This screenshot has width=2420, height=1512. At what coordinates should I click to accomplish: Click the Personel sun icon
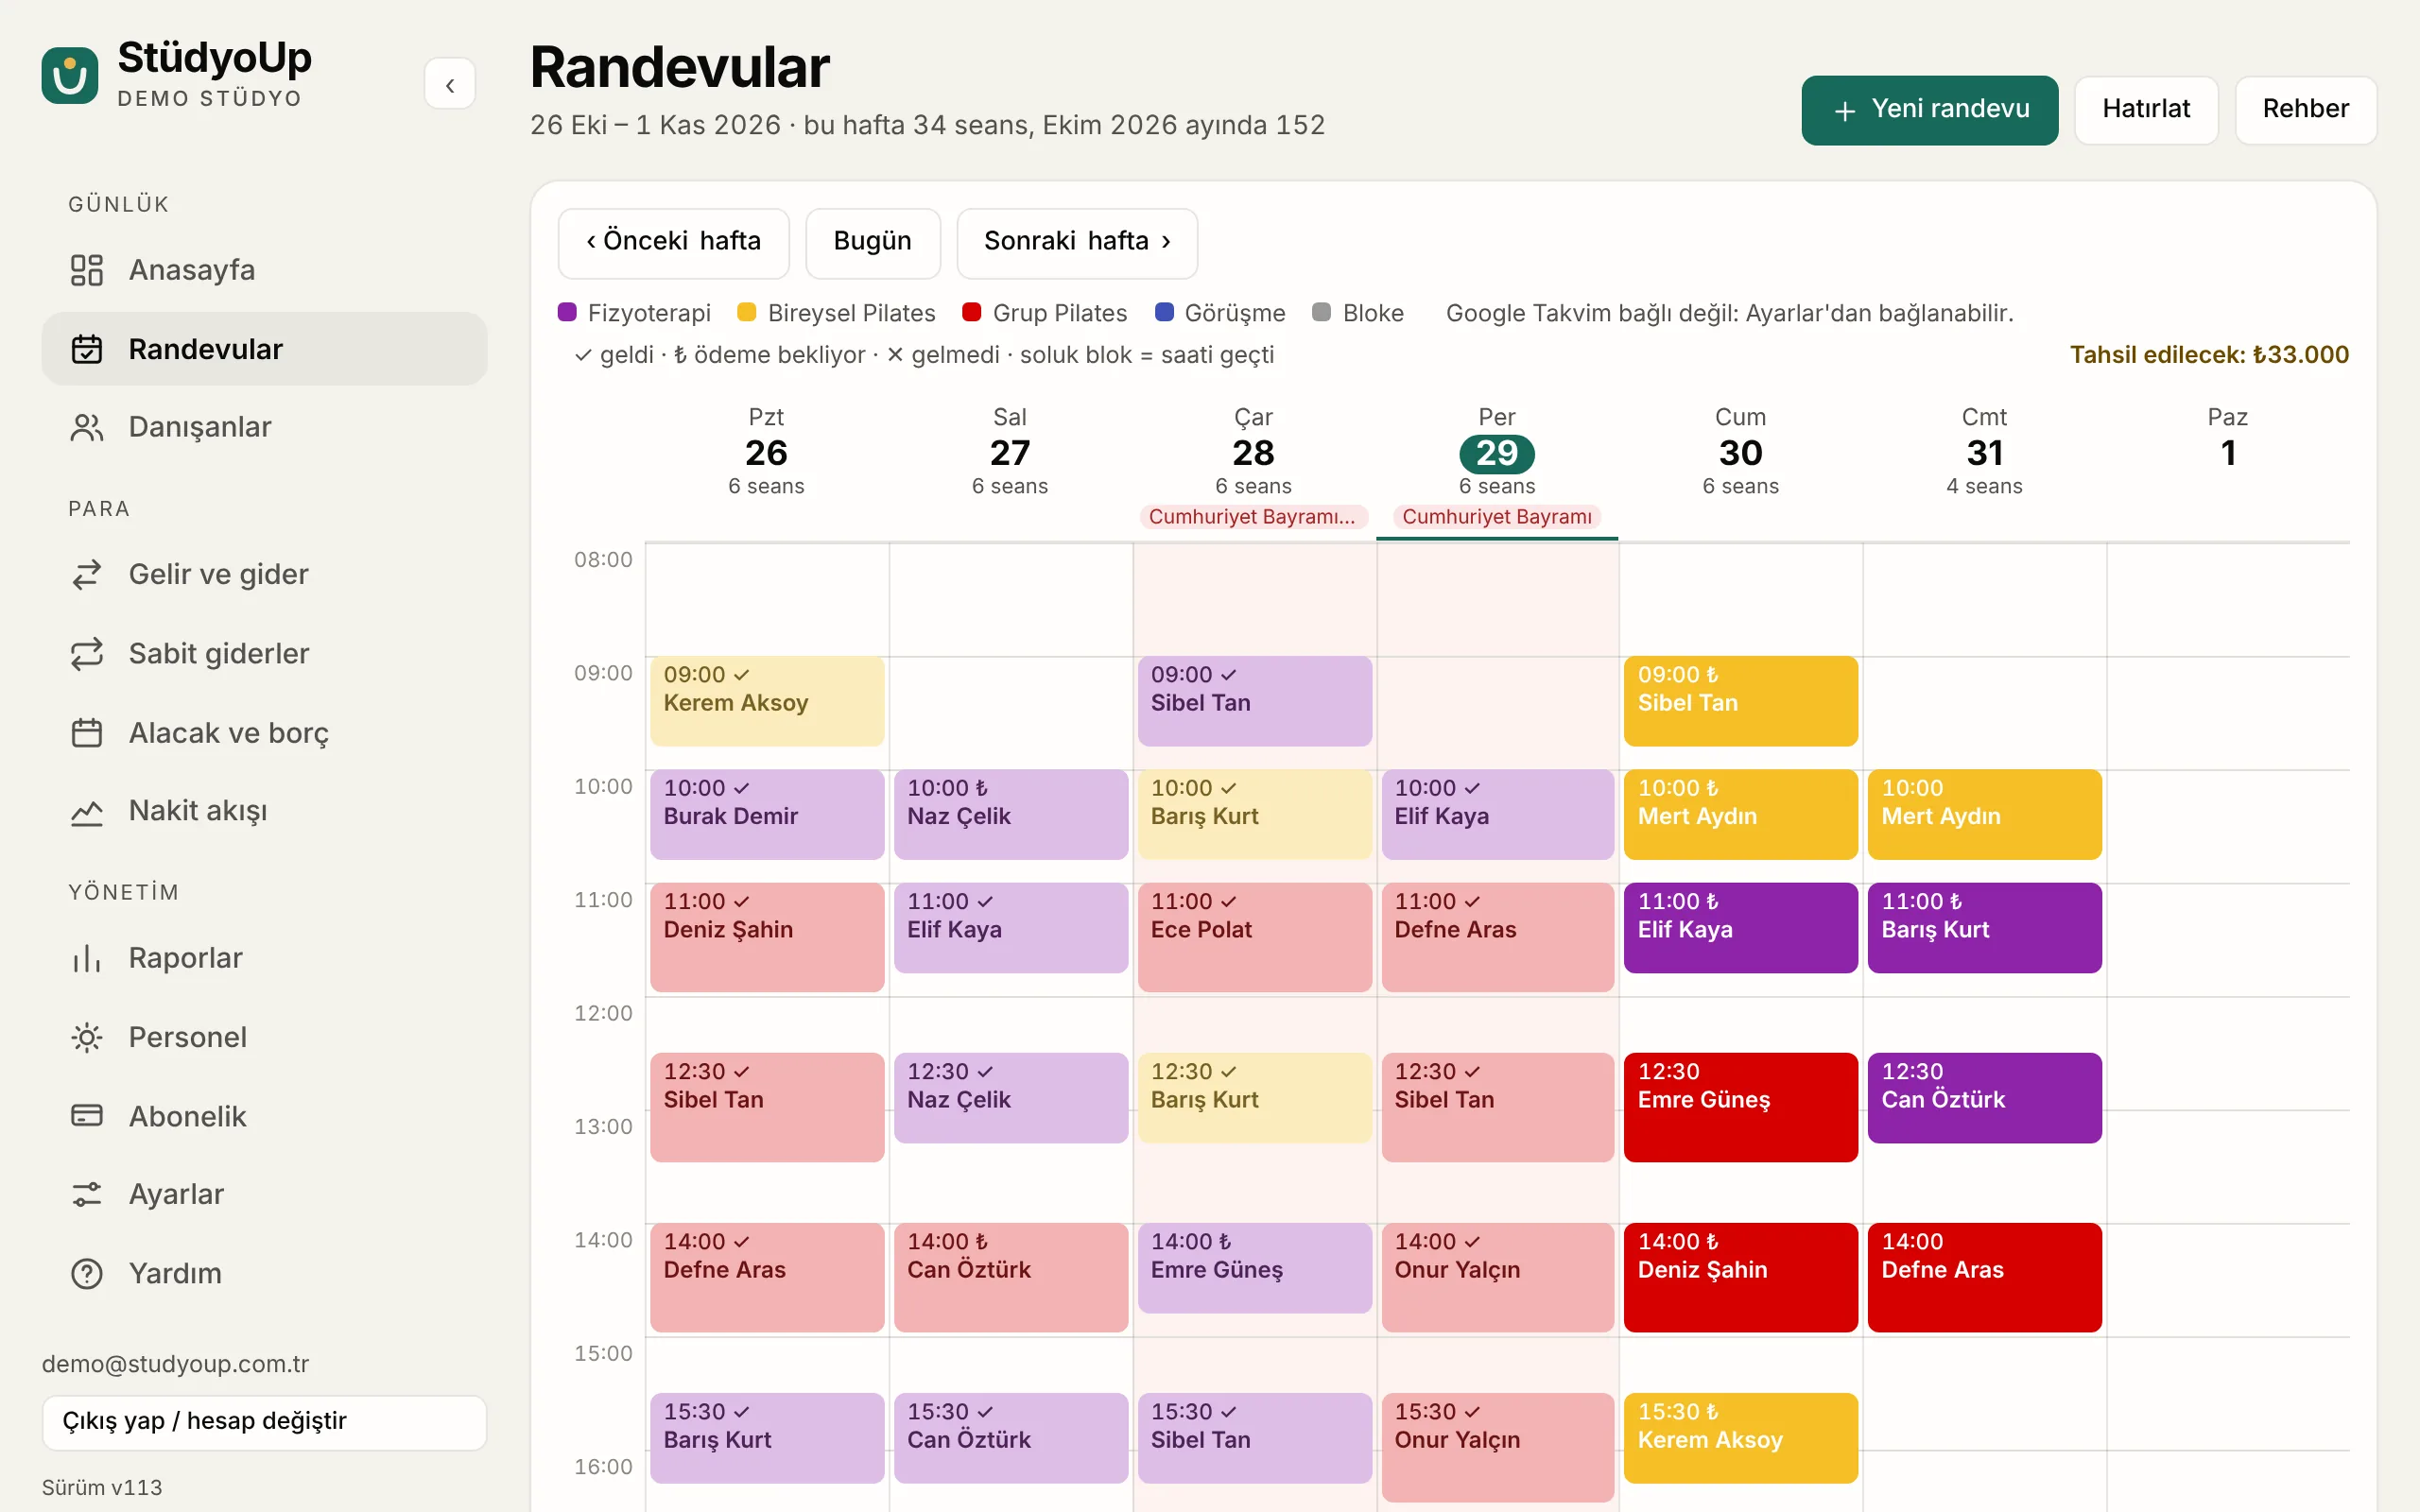(x=87, y=1037)
